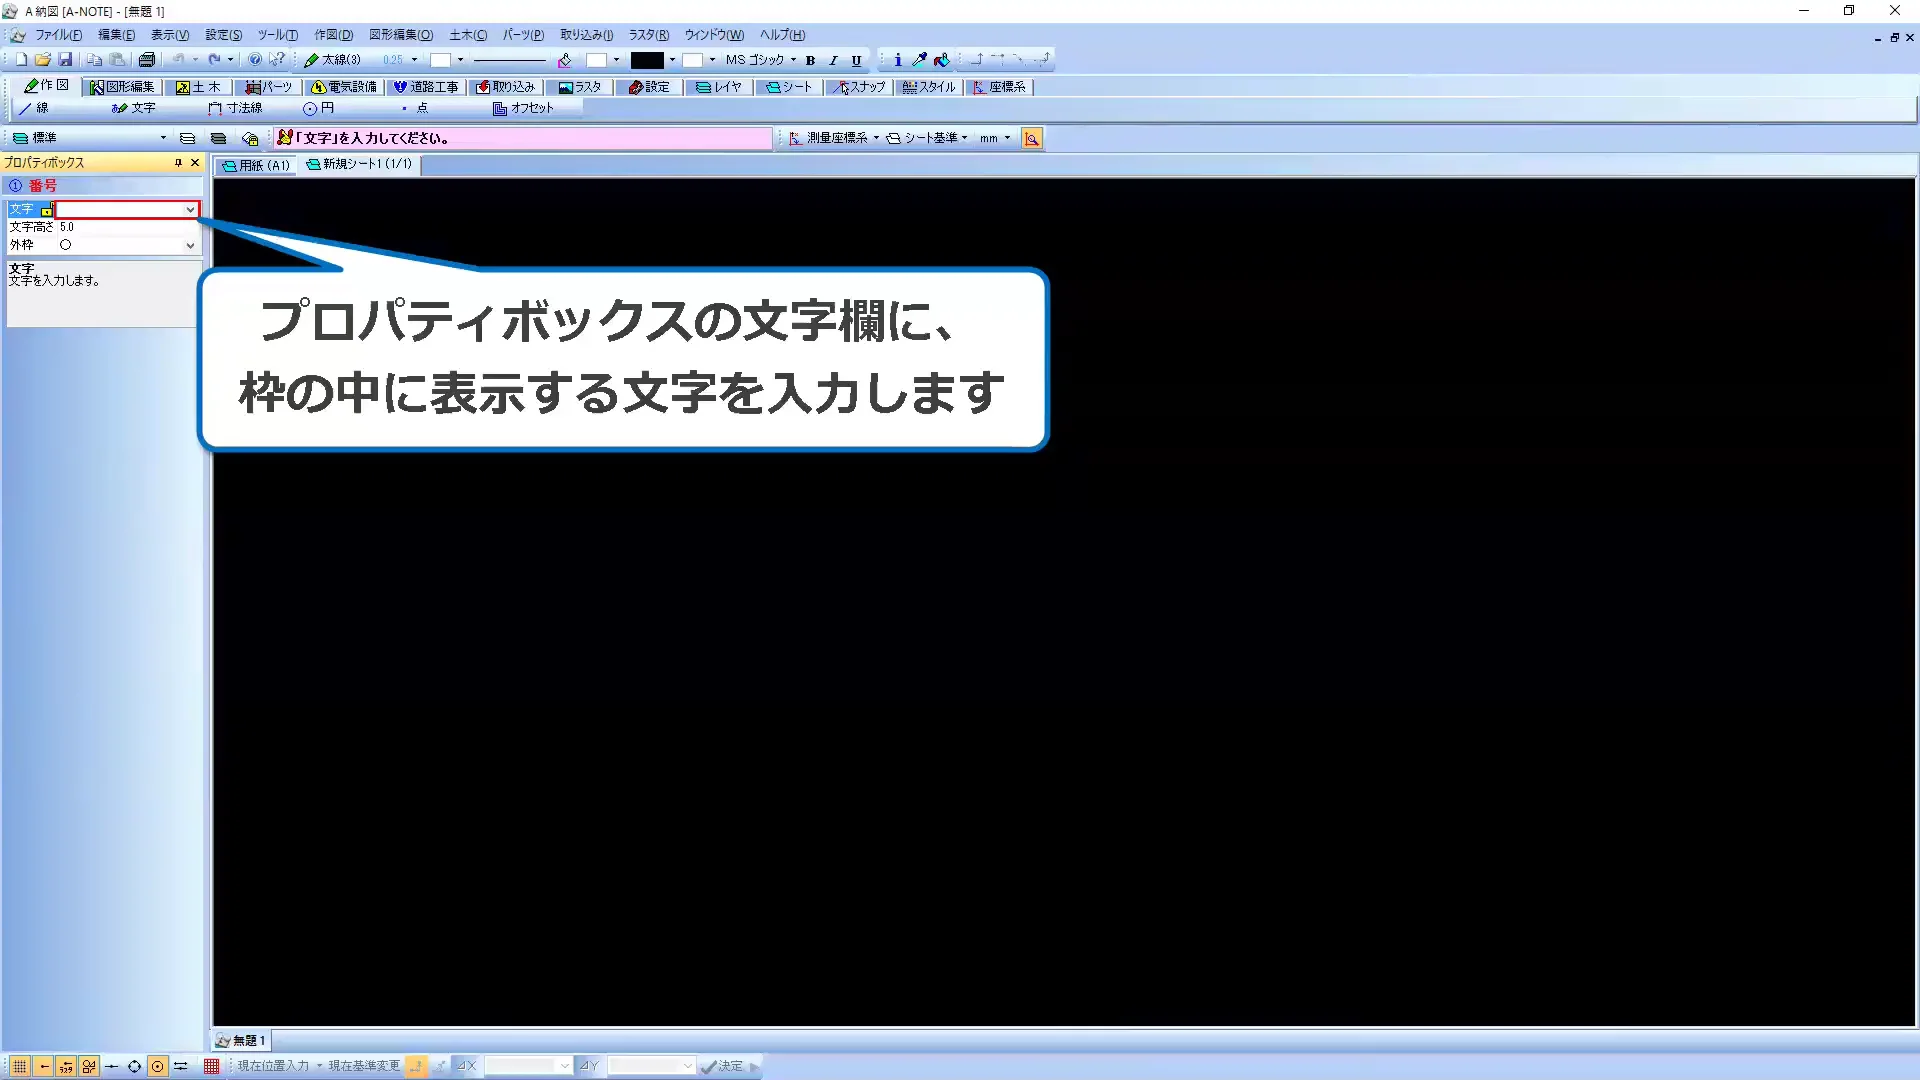Click the 決定 confirm button
This screenshot has width=1920, height=1080.
[722, 1066]
